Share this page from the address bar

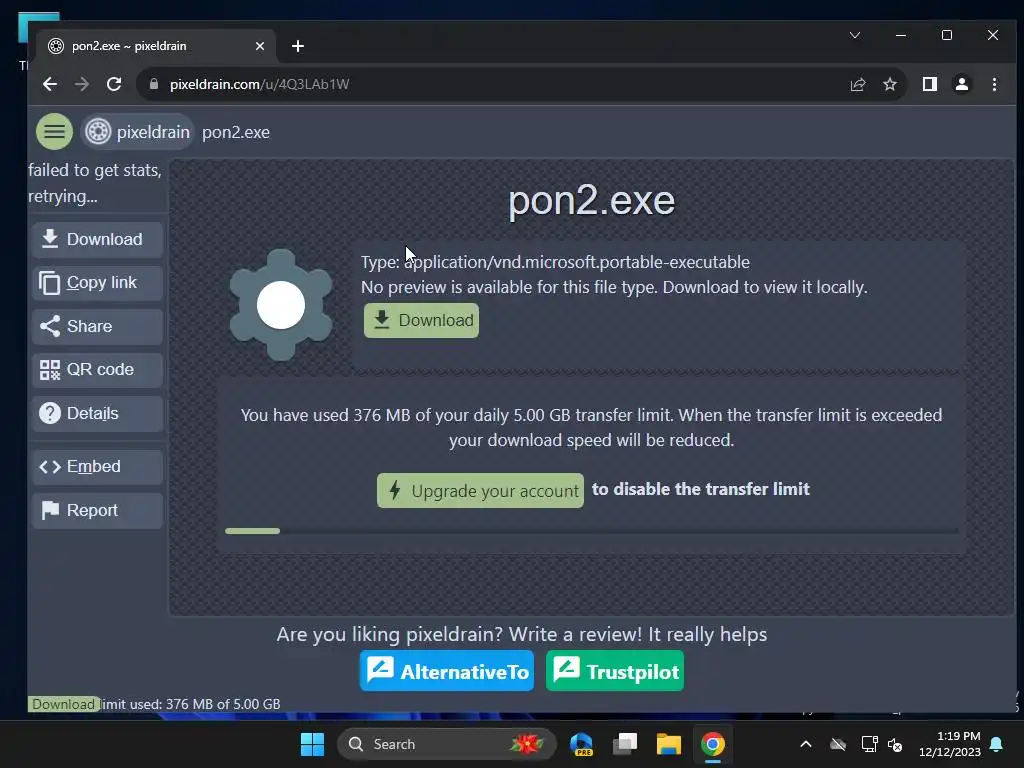click(857, 84)
